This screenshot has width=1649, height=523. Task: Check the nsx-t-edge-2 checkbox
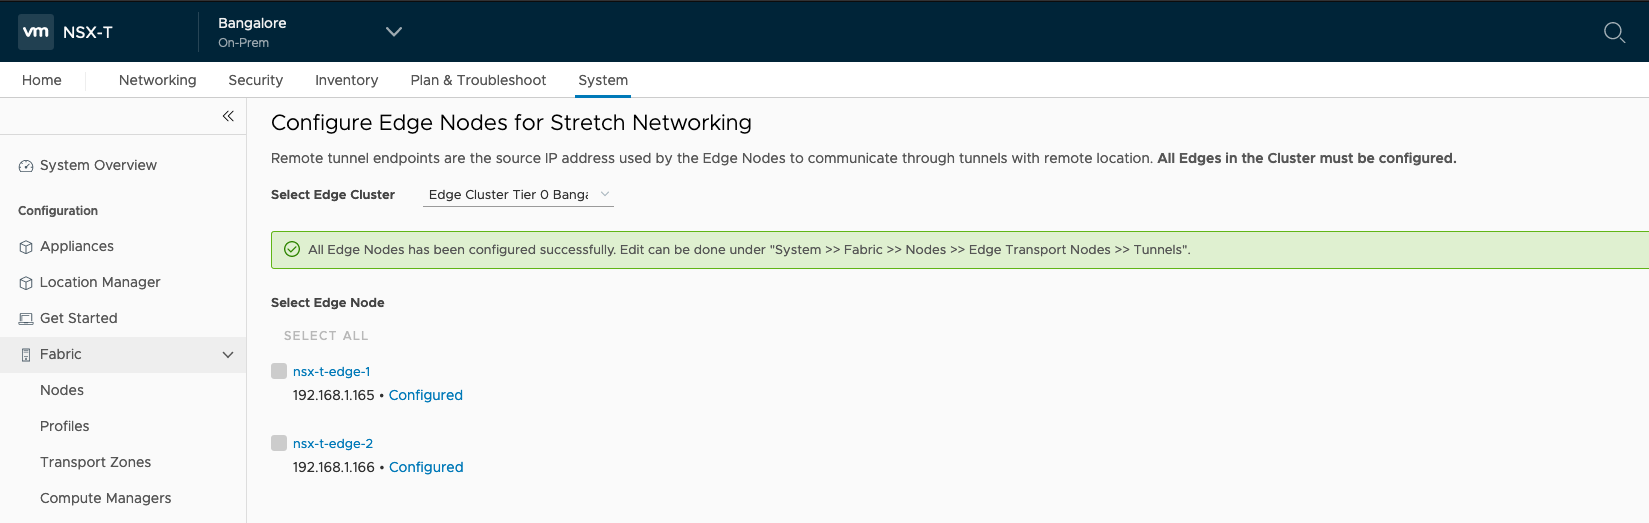click(279, 443)
